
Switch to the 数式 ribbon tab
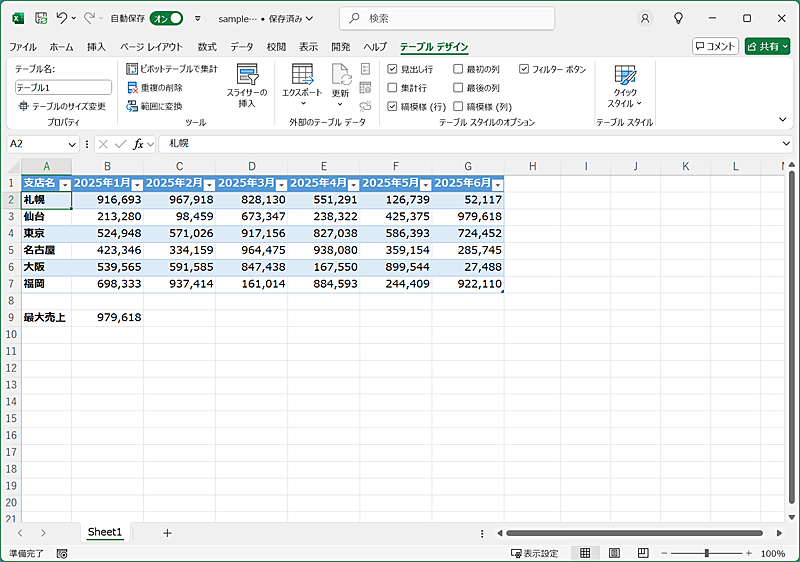click(207, 47)
